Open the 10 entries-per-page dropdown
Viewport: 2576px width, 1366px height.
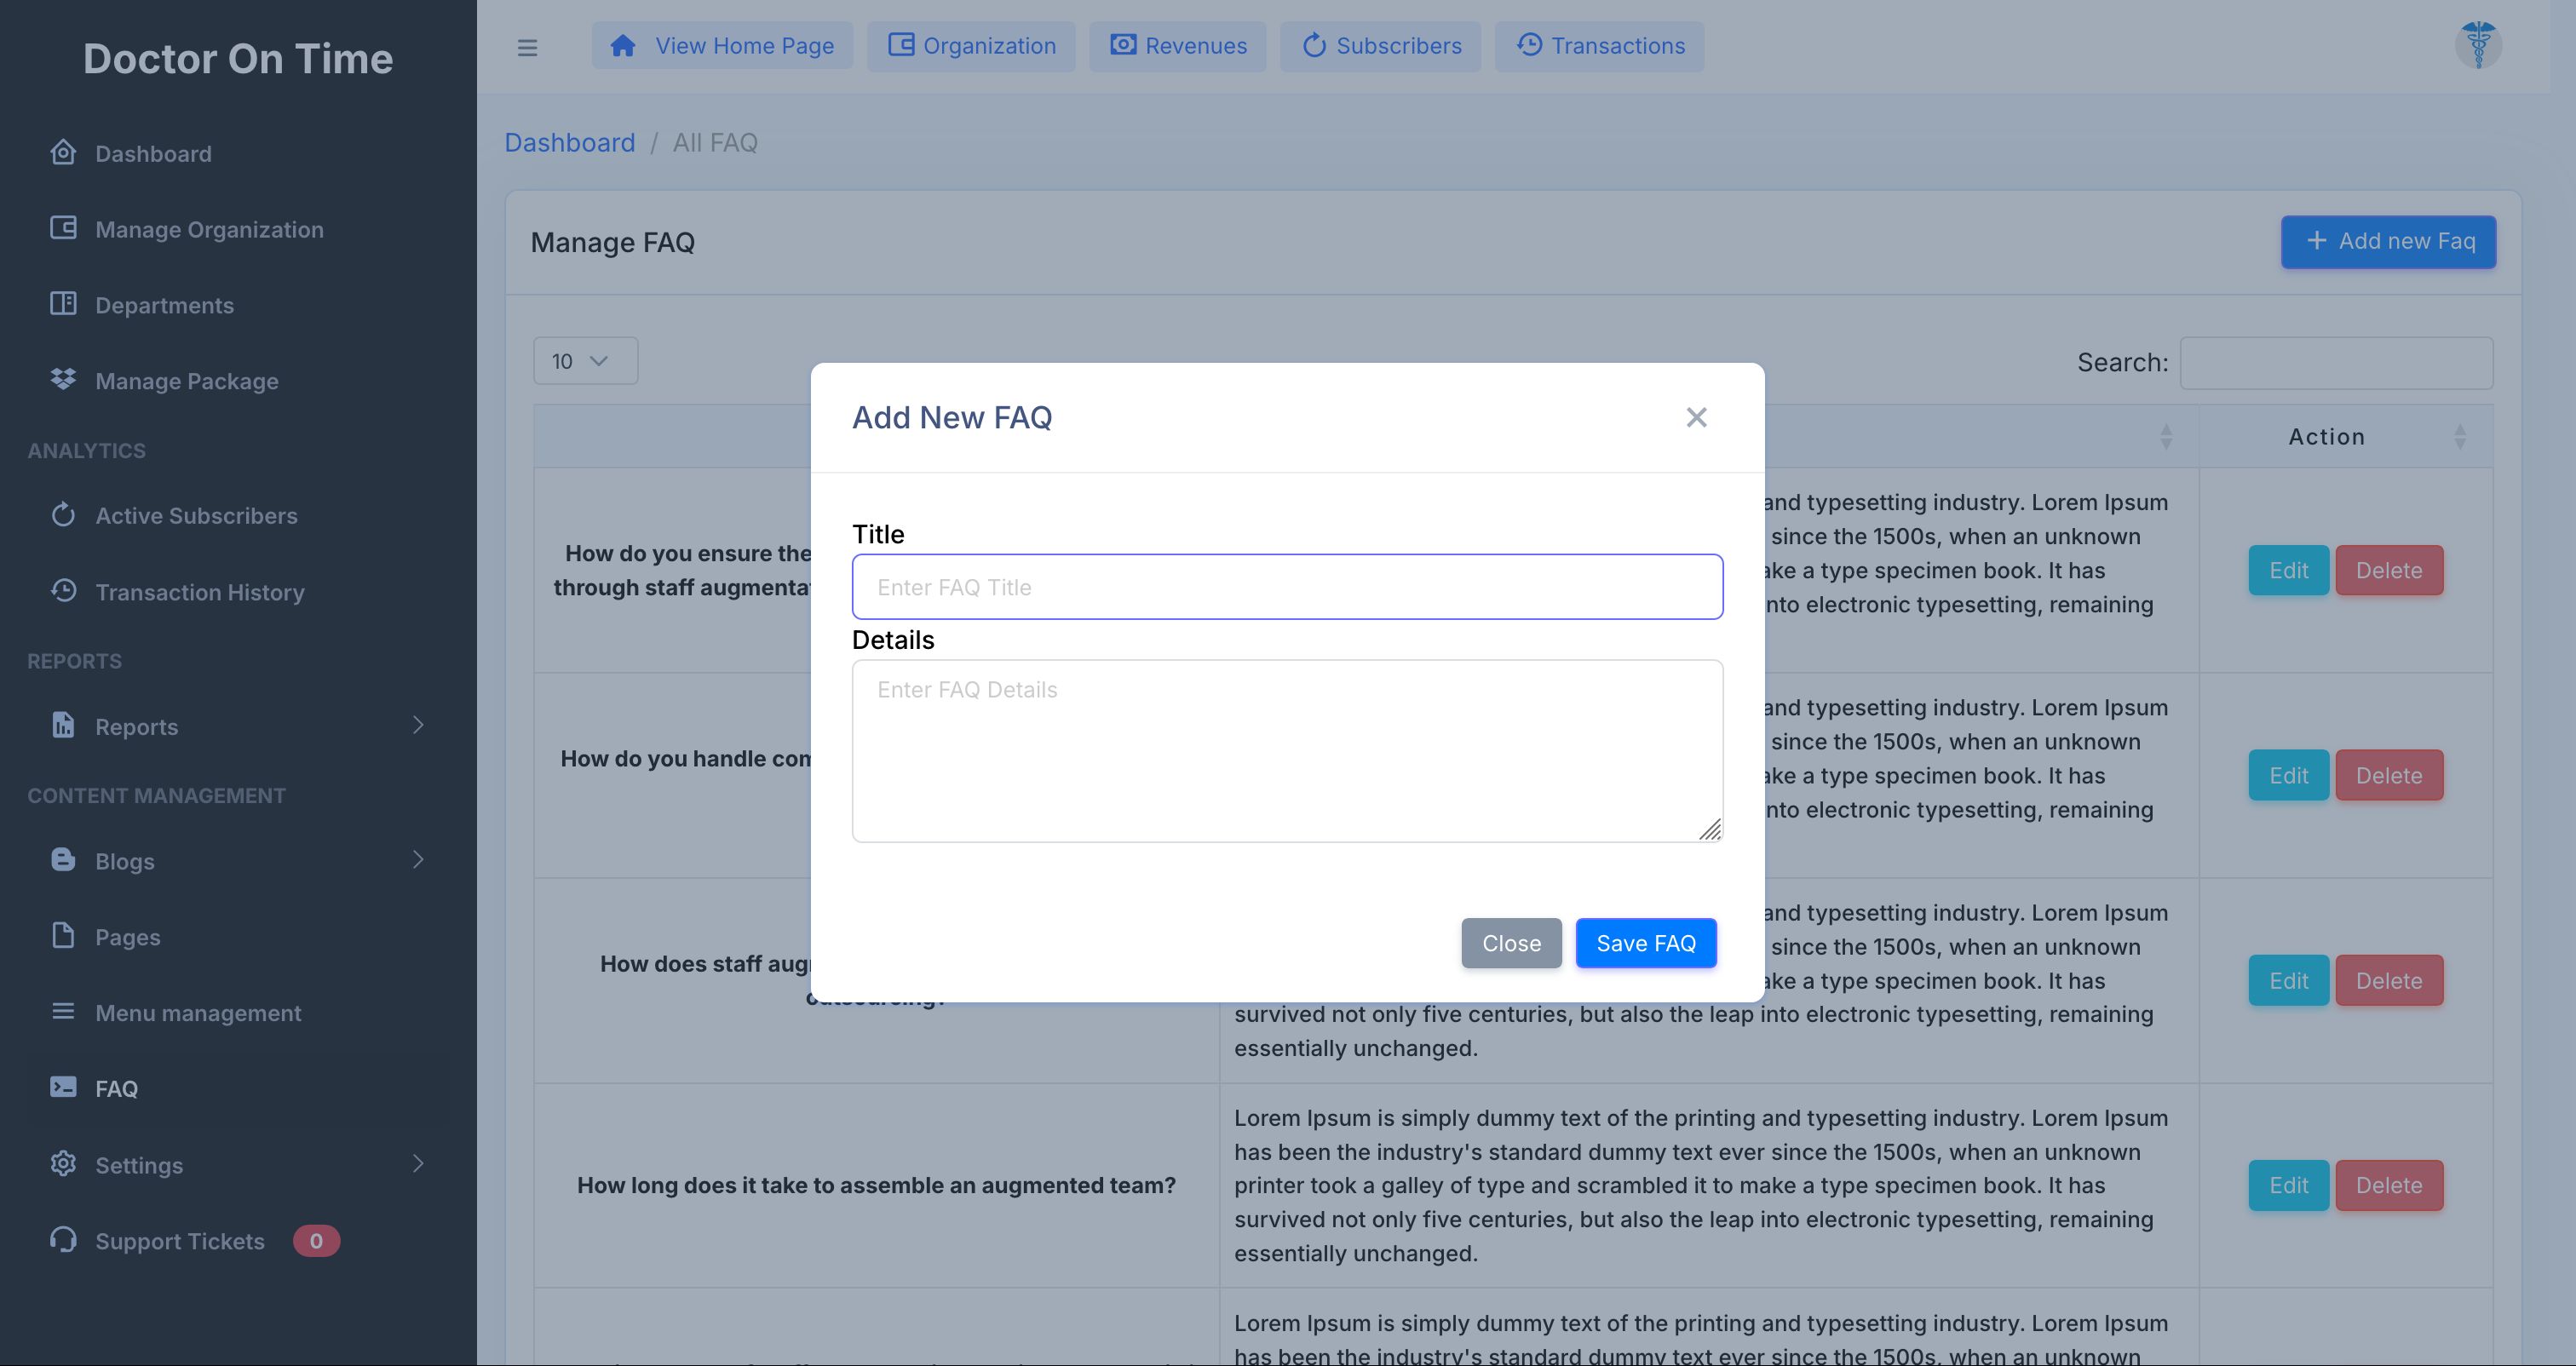(585, 361)
